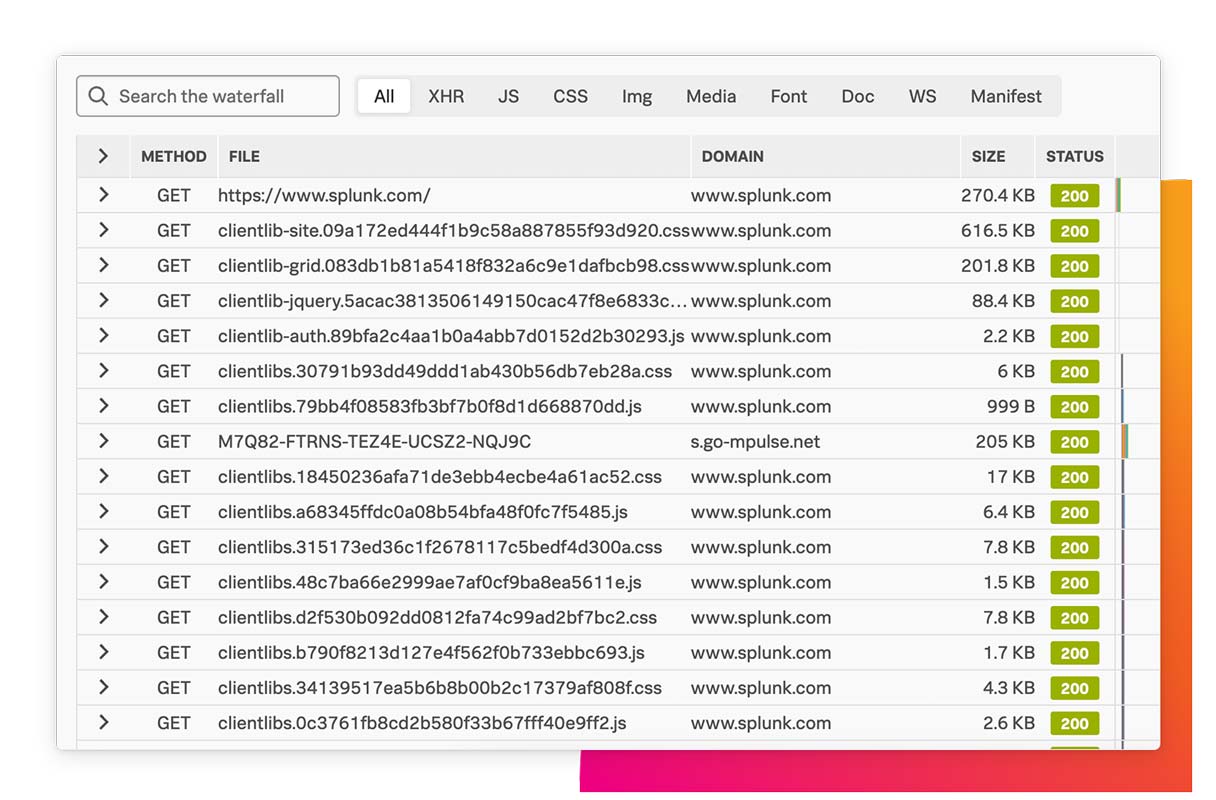1216x800 pixels.
Task: Filter requests by JS
Action: coord(509,96)
